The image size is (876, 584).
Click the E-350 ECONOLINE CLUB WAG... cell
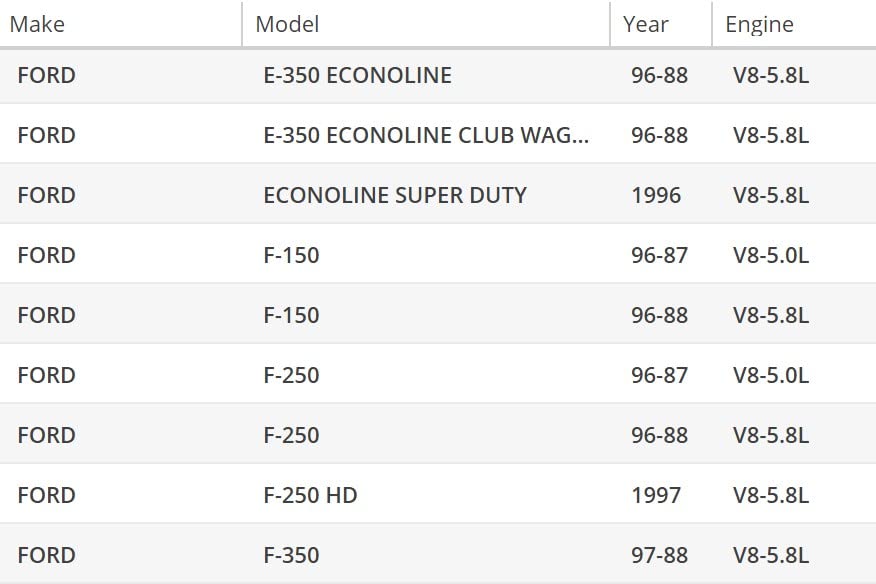[x=426, y=135]
